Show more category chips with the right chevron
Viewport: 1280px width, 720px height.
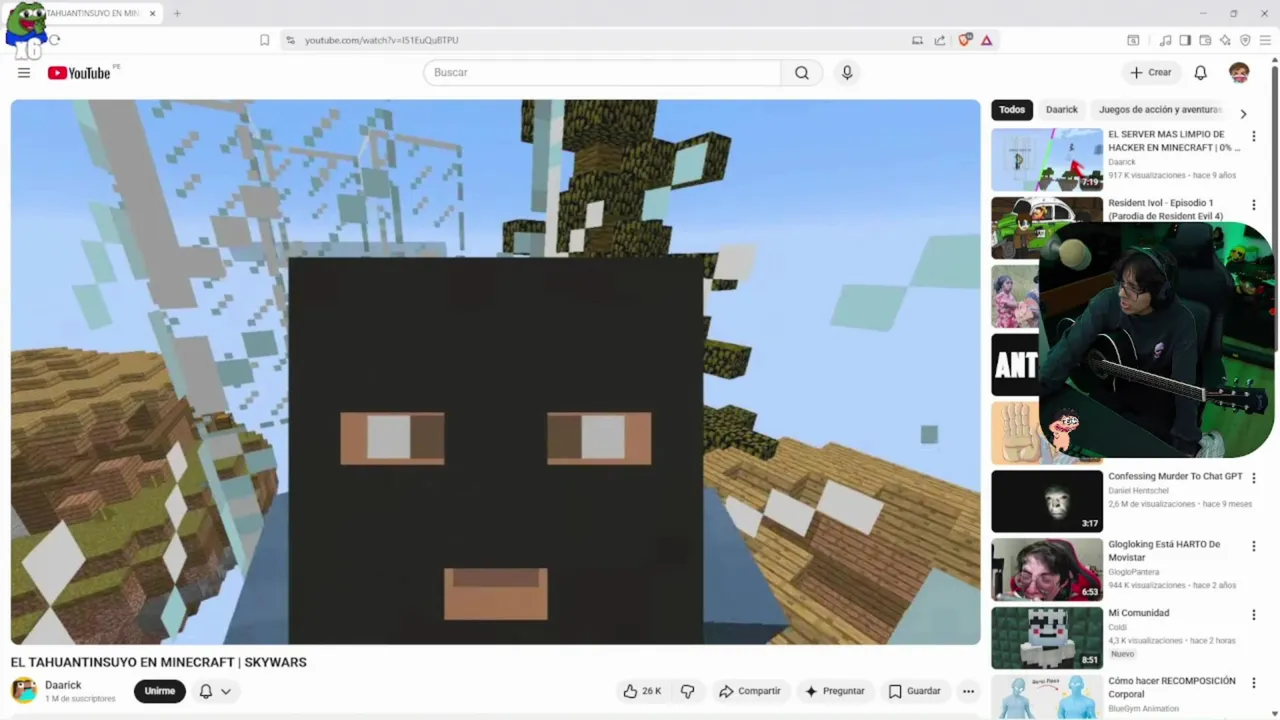(1243, 113)
